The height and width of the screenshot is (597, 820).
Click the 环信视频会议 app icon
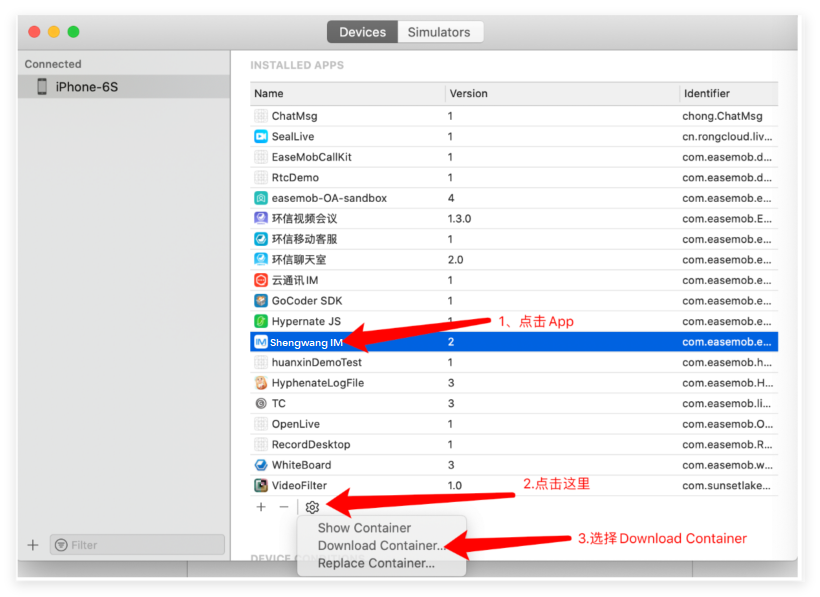pos(260,219)
